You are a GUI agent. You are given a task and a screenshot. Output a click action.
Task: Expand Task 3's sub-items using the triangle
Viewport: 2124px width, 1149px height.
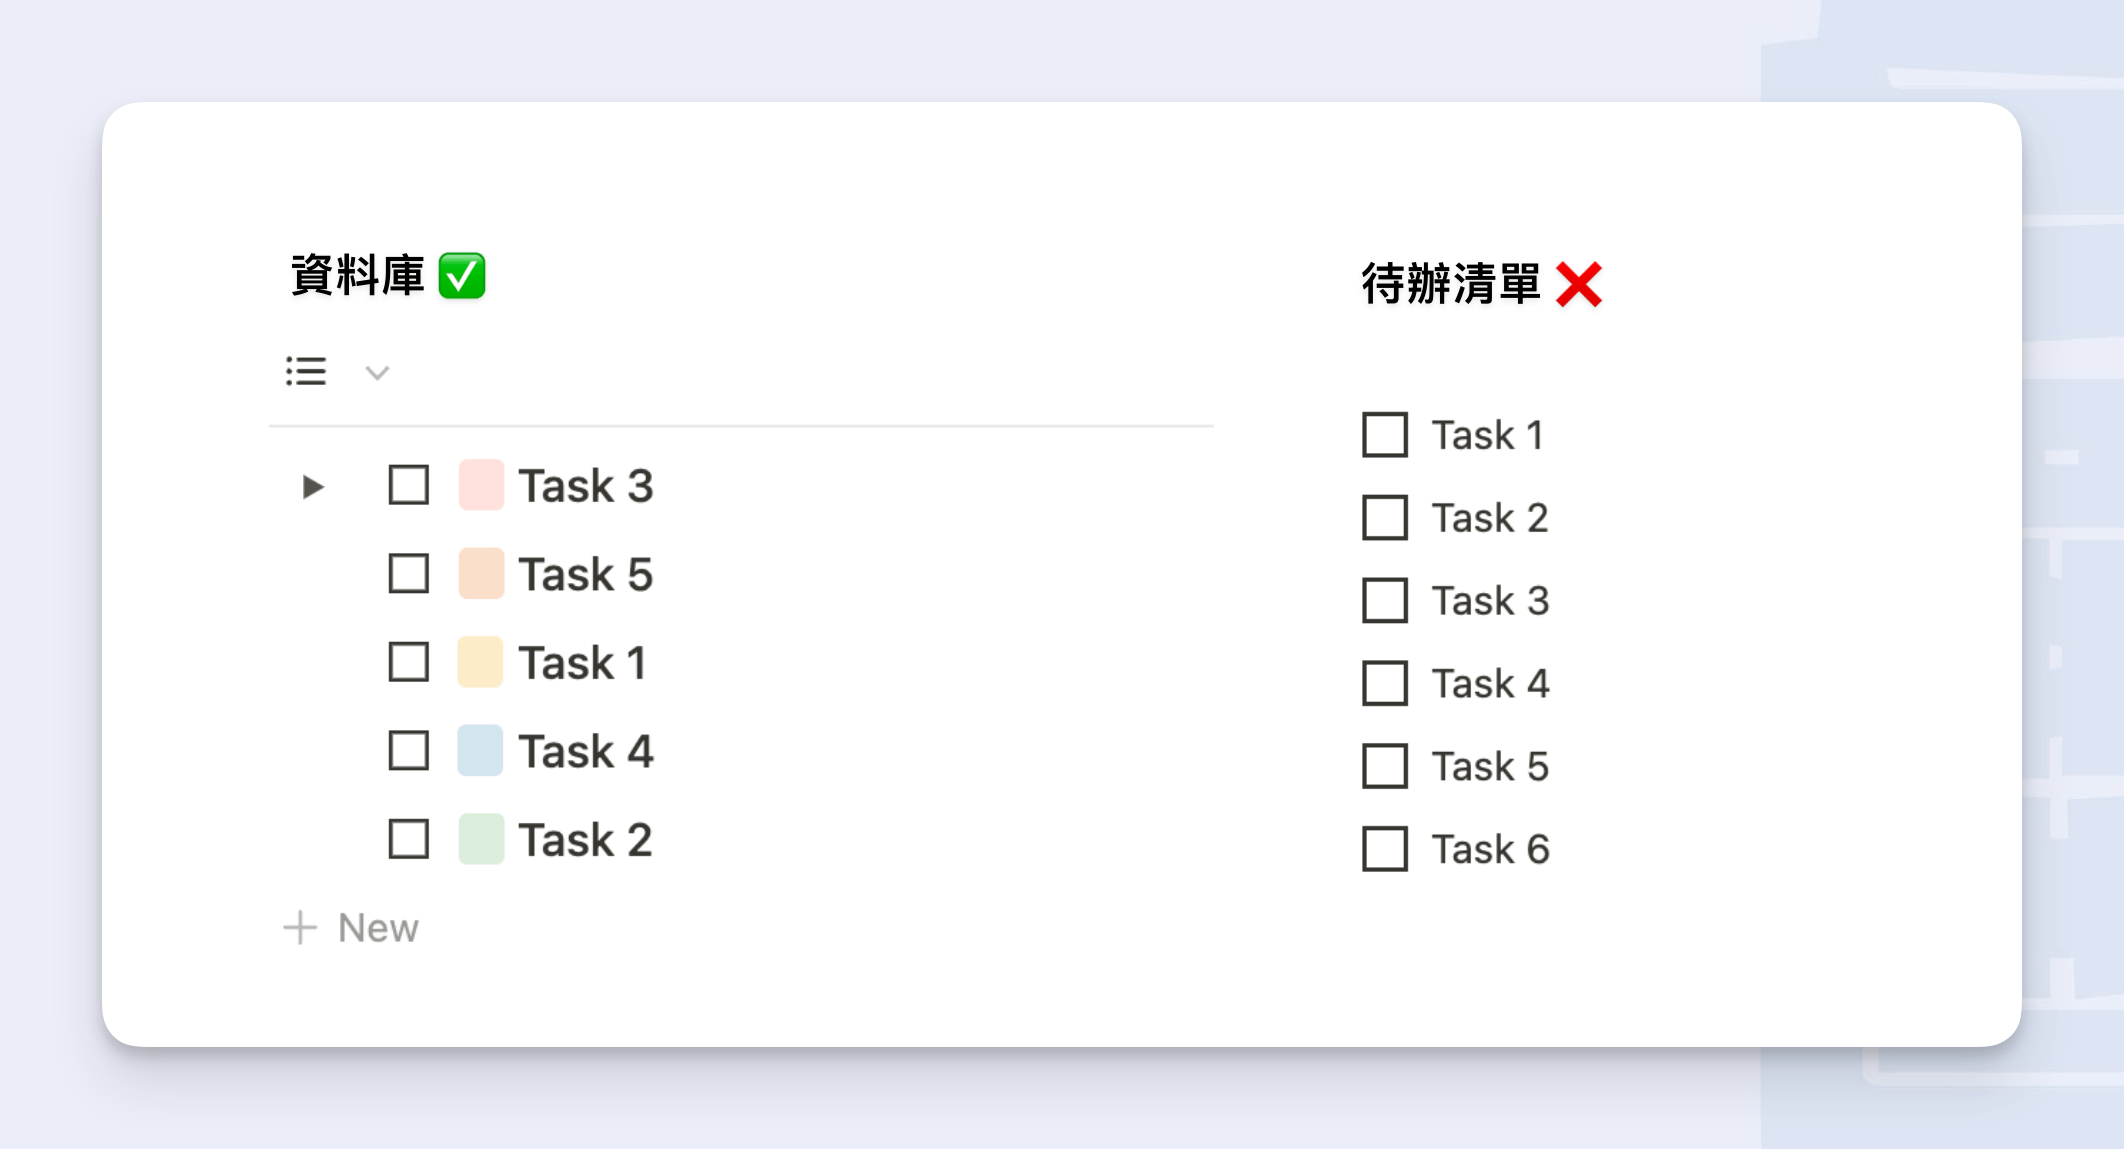click(313, 486)
